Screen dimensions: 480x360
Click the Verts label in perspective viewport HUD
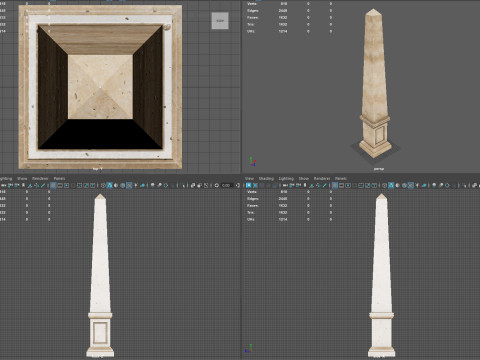coord(252,4)
